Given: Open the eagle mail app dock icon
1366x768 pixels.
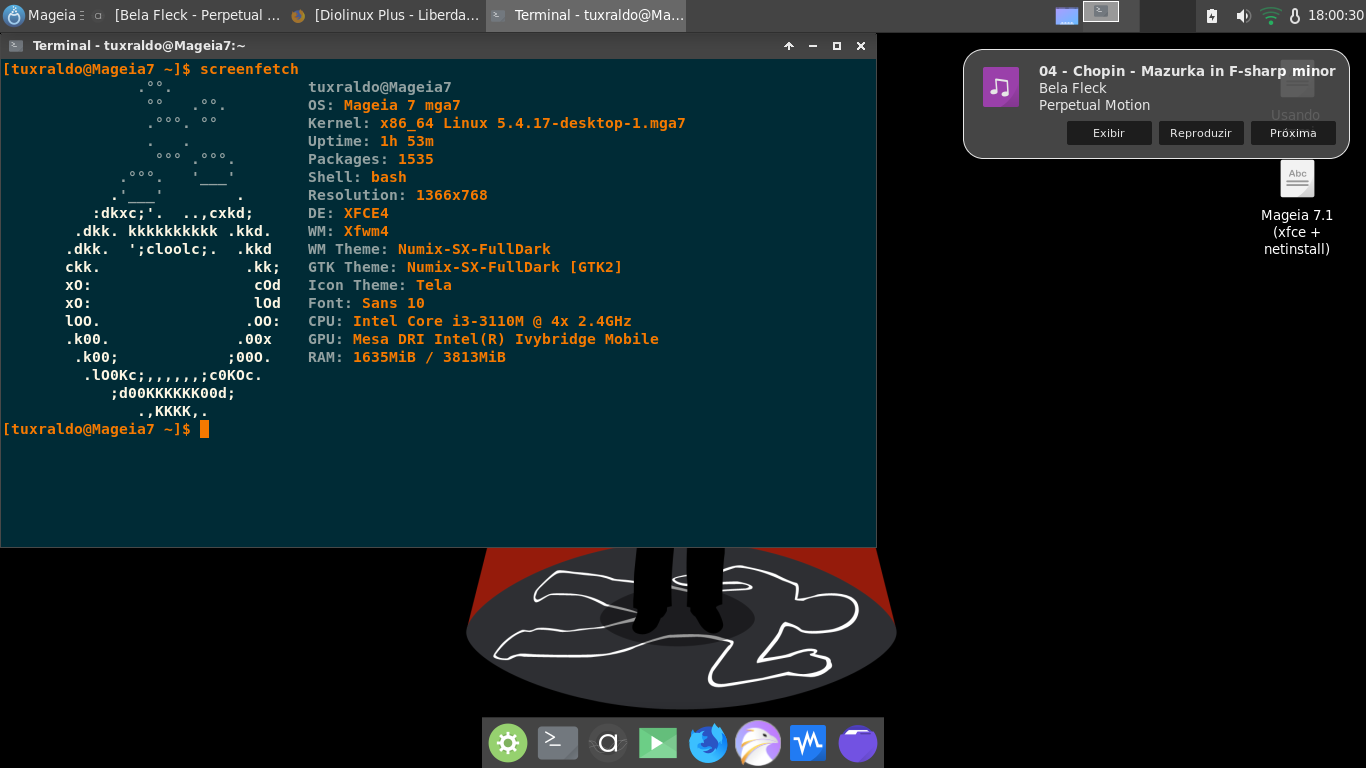Looking at the screenshot, I should point(758,743).
